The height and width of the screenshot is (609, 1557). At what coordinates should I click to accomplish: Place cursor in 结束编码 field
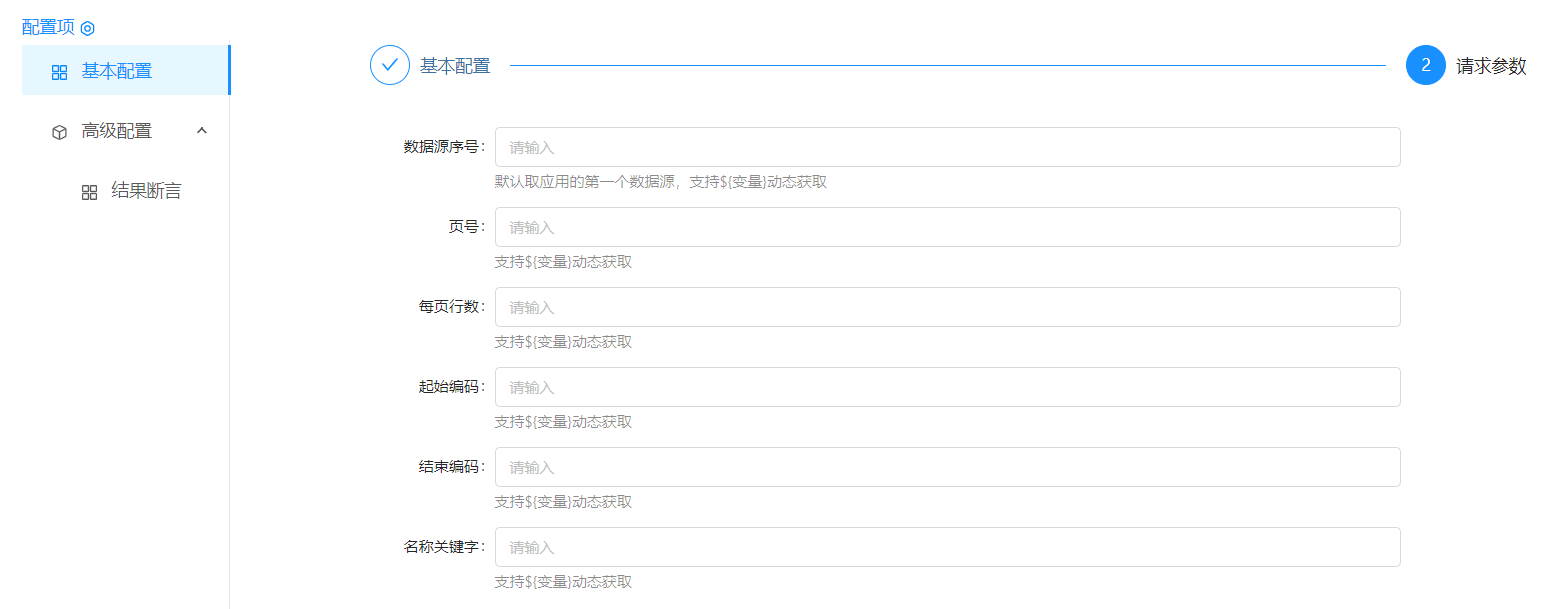point(947,467)
